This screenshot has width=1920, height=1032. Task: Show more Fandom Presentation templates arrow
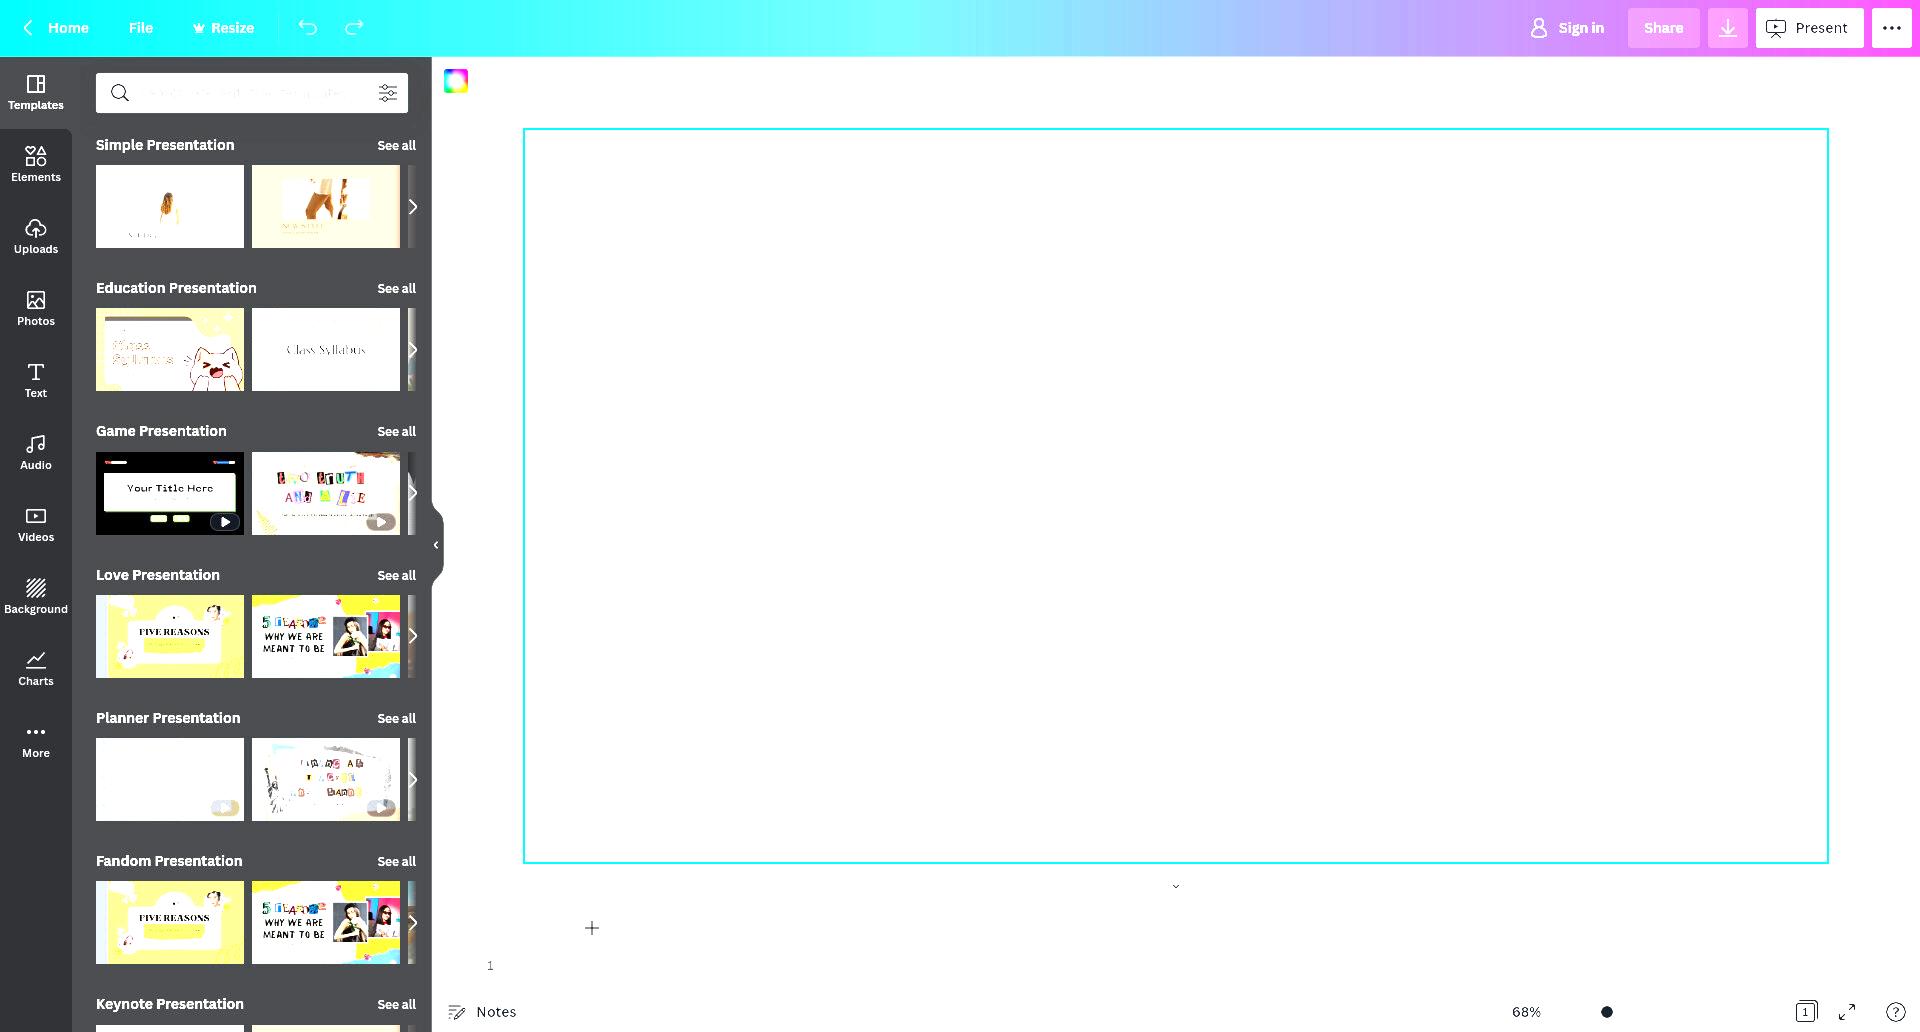click(412, 923)
